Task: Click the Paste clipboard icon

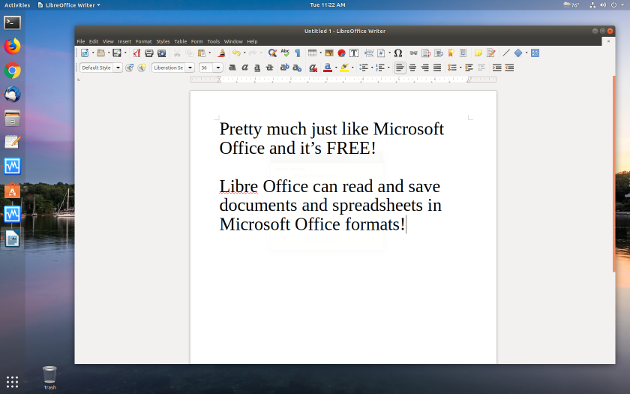Action: (x=201, y=53)
